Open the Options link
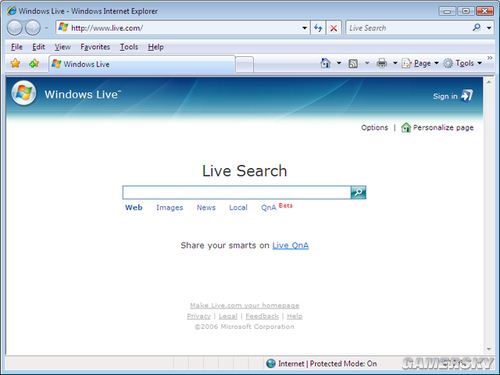 (374, 128)
